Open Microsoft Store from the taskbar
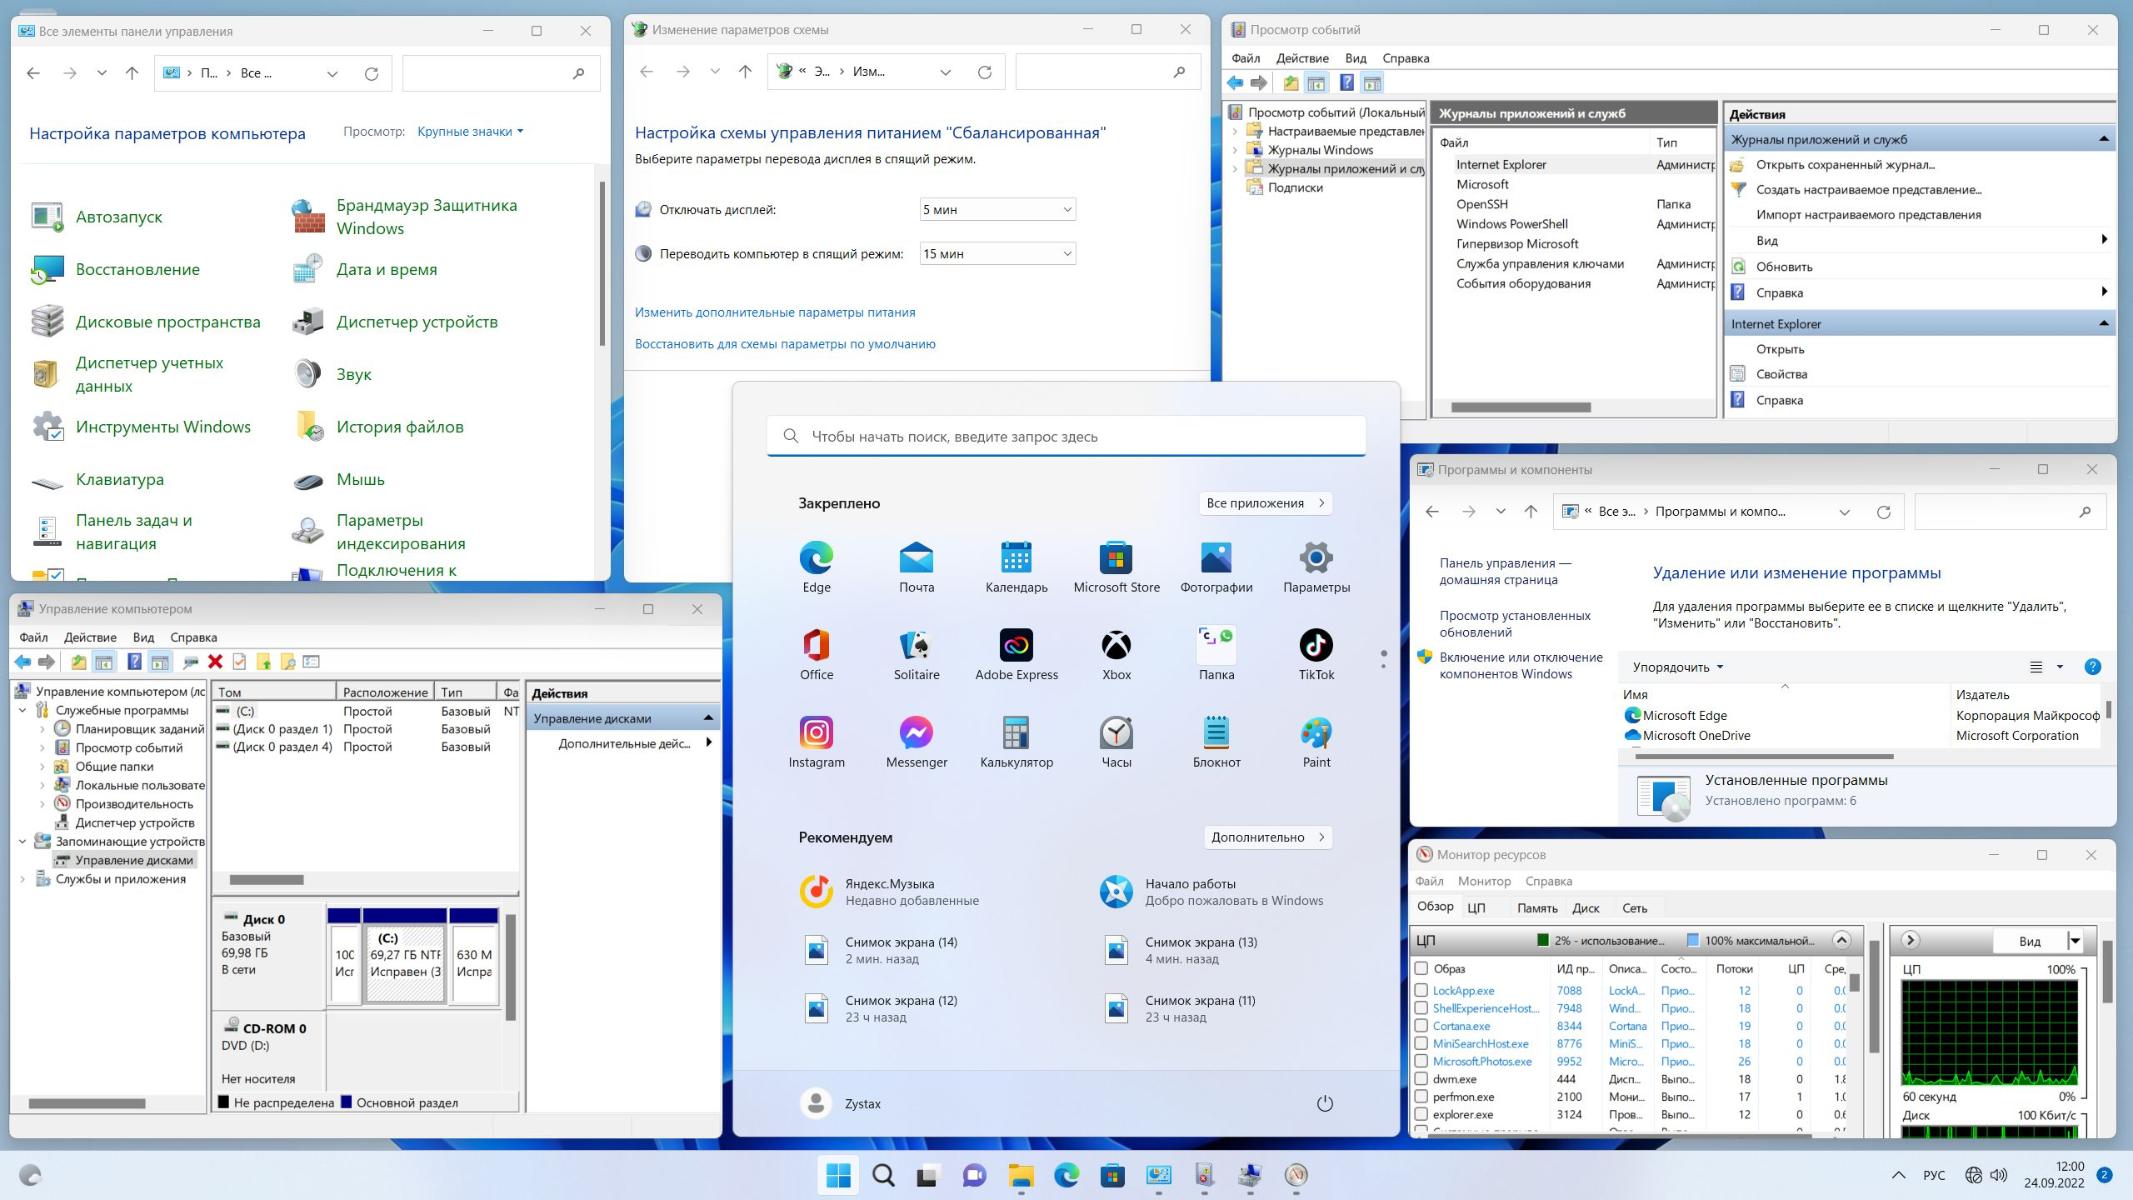 click(1112, 1175)
